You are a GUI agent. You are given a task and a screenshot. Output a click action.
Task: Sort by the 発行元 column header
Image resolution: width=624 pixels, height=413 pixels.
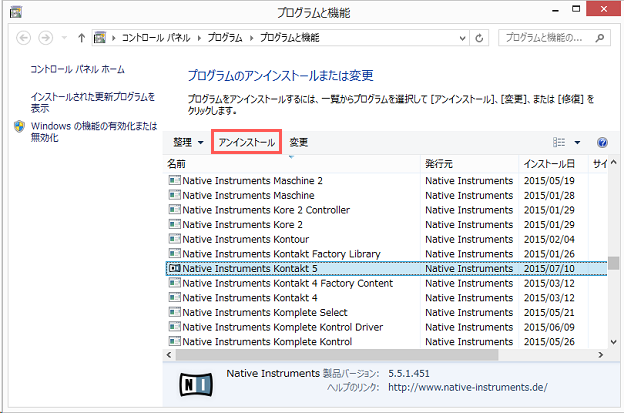470,164
